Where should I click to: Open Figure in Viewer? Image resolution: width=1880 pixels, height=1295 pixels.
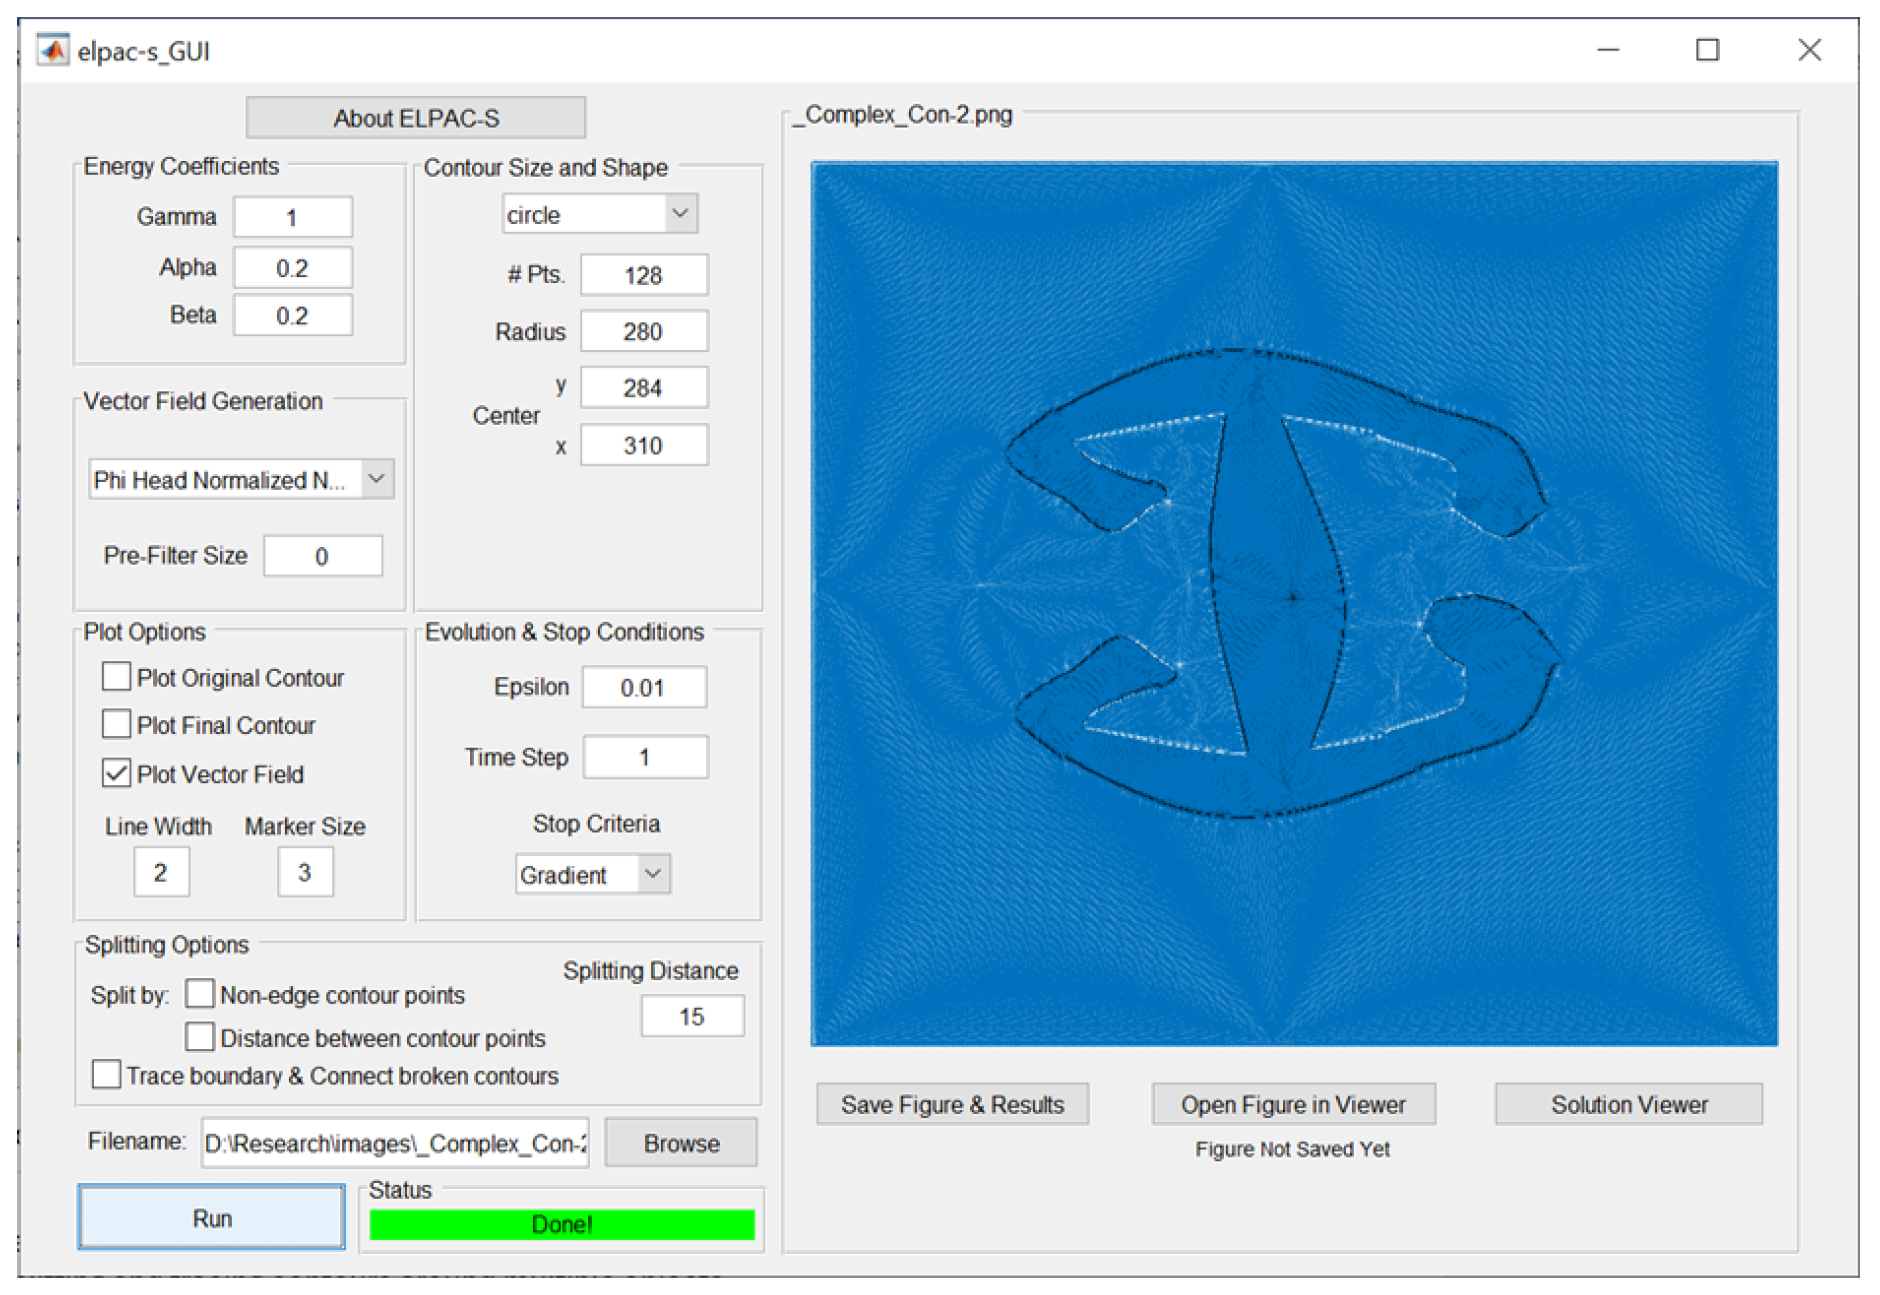1293,1104
